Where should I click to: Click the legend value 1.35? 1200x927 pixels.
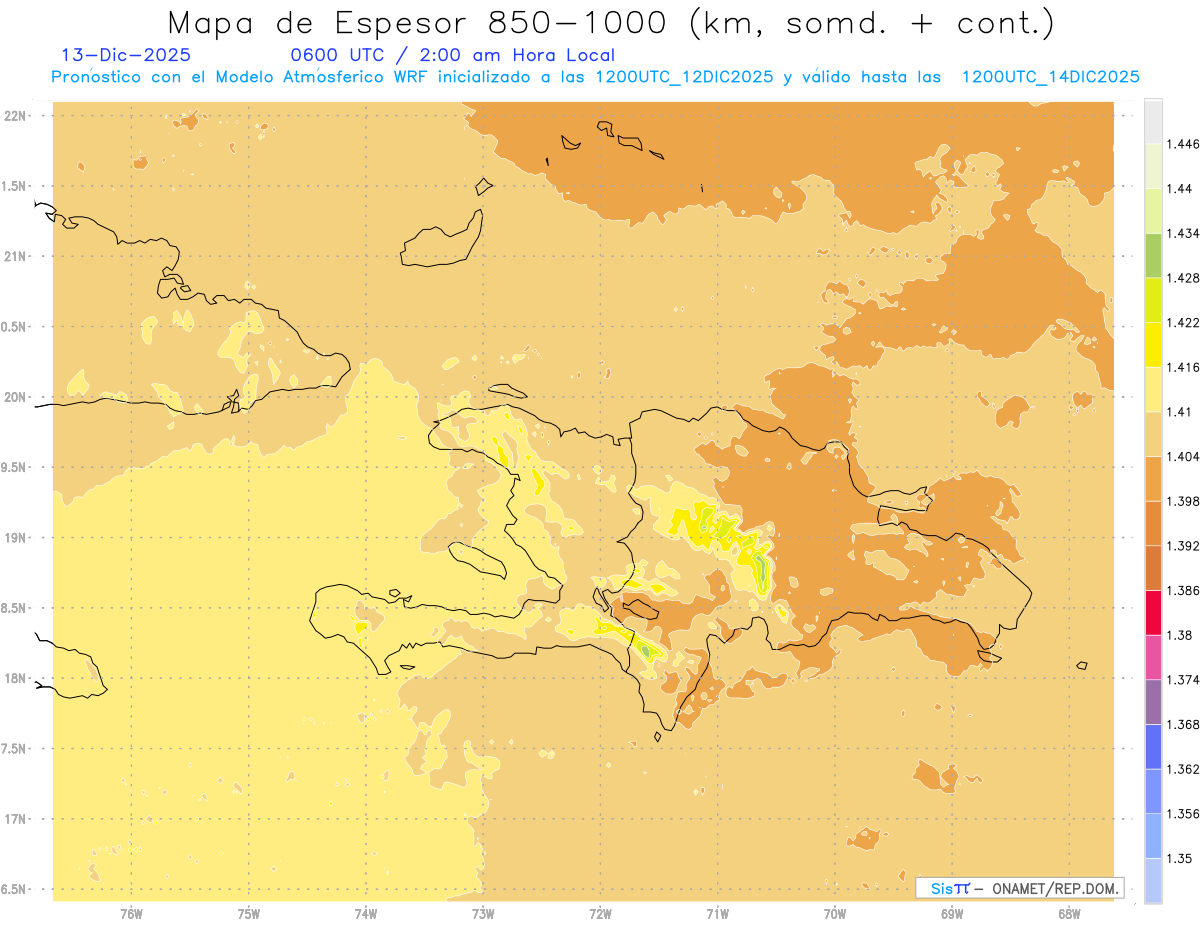pos(1180,858)
